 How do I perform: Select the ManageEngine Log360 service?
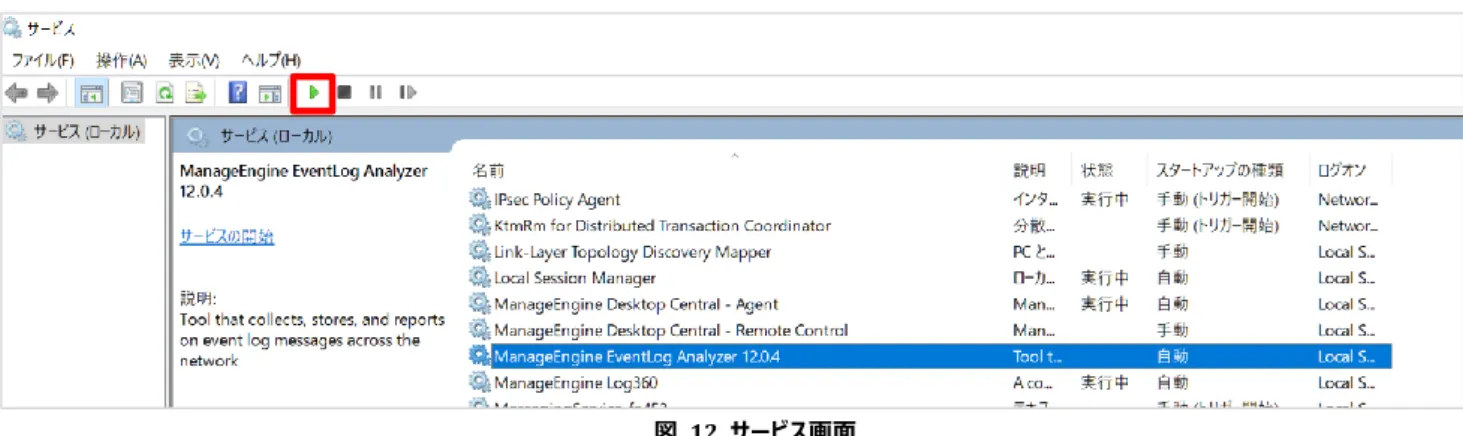576,383
